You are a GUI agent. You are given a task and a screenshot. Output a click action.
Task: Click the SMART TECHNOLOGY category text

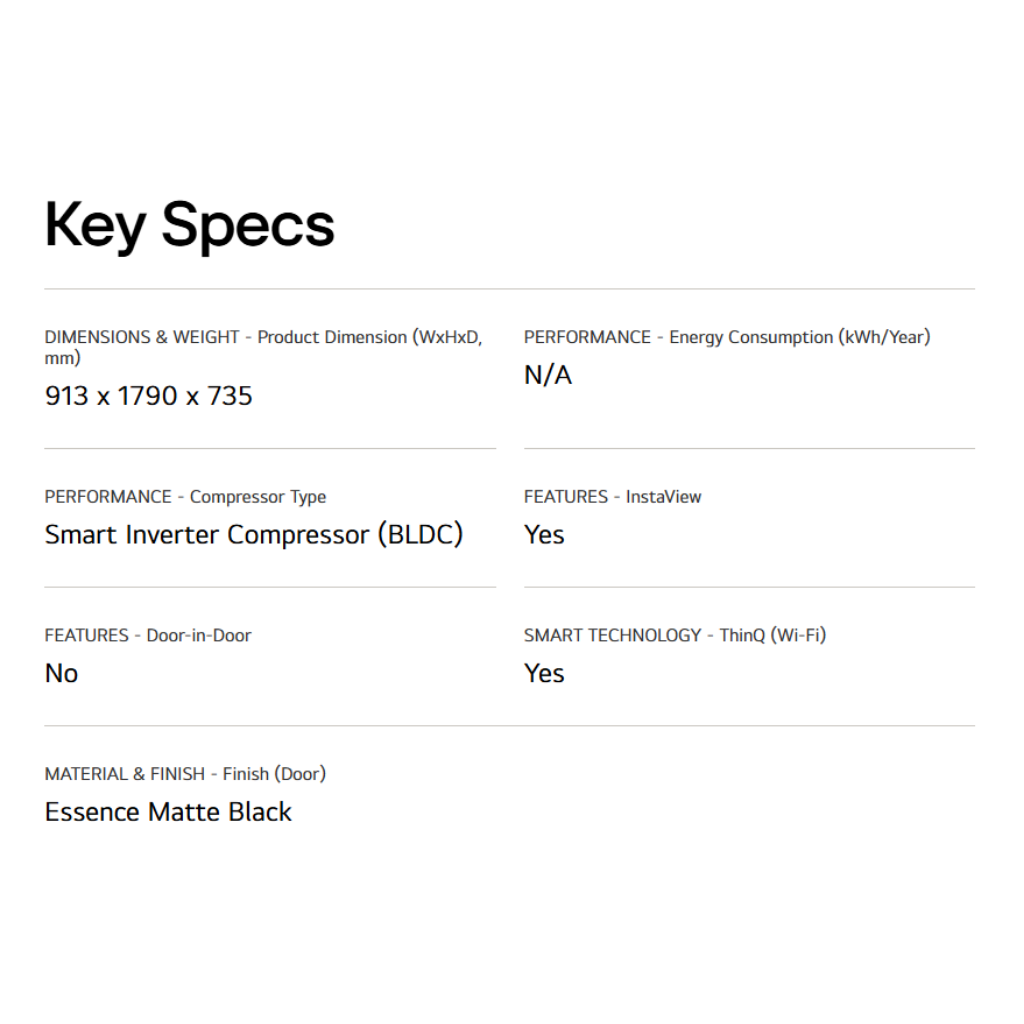(x=612, y=635)
